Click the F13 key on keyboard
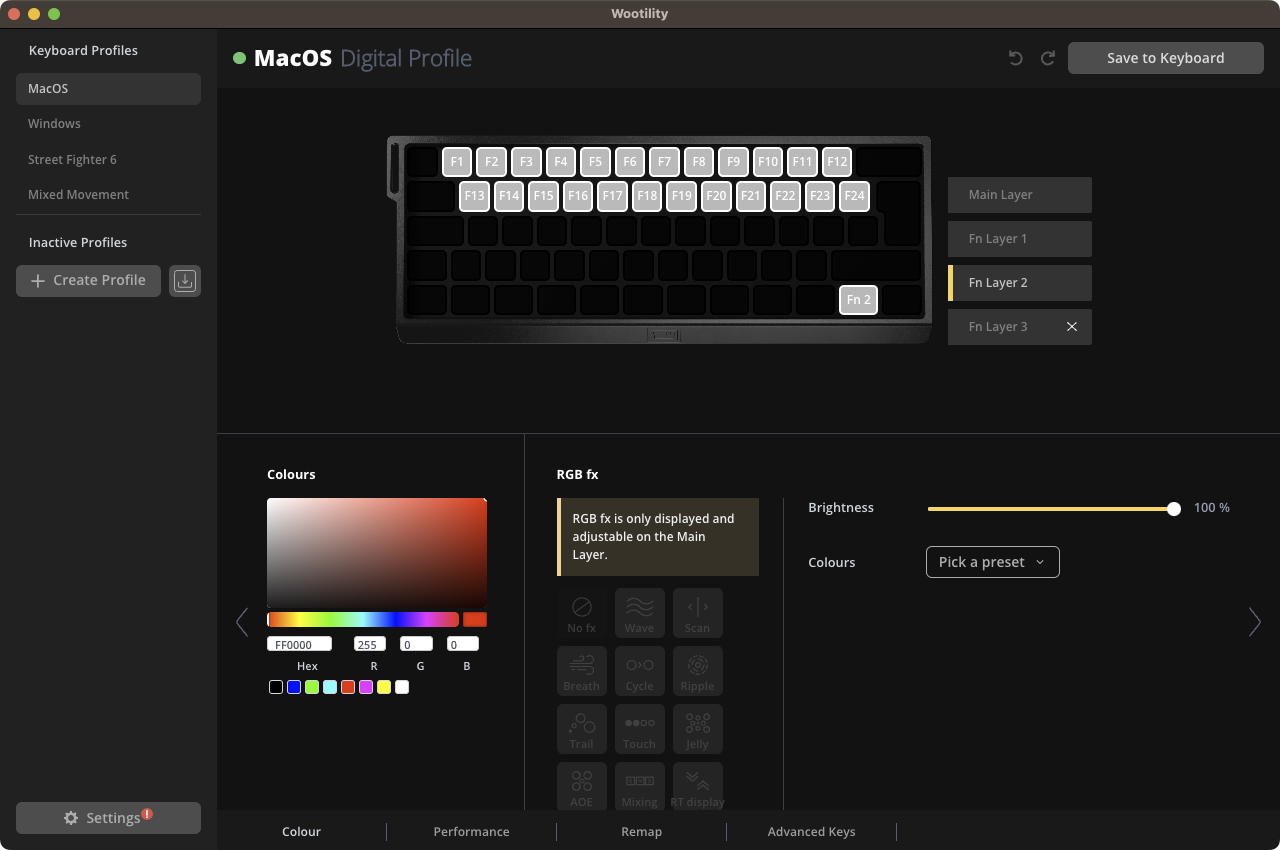 coord(475,196)
